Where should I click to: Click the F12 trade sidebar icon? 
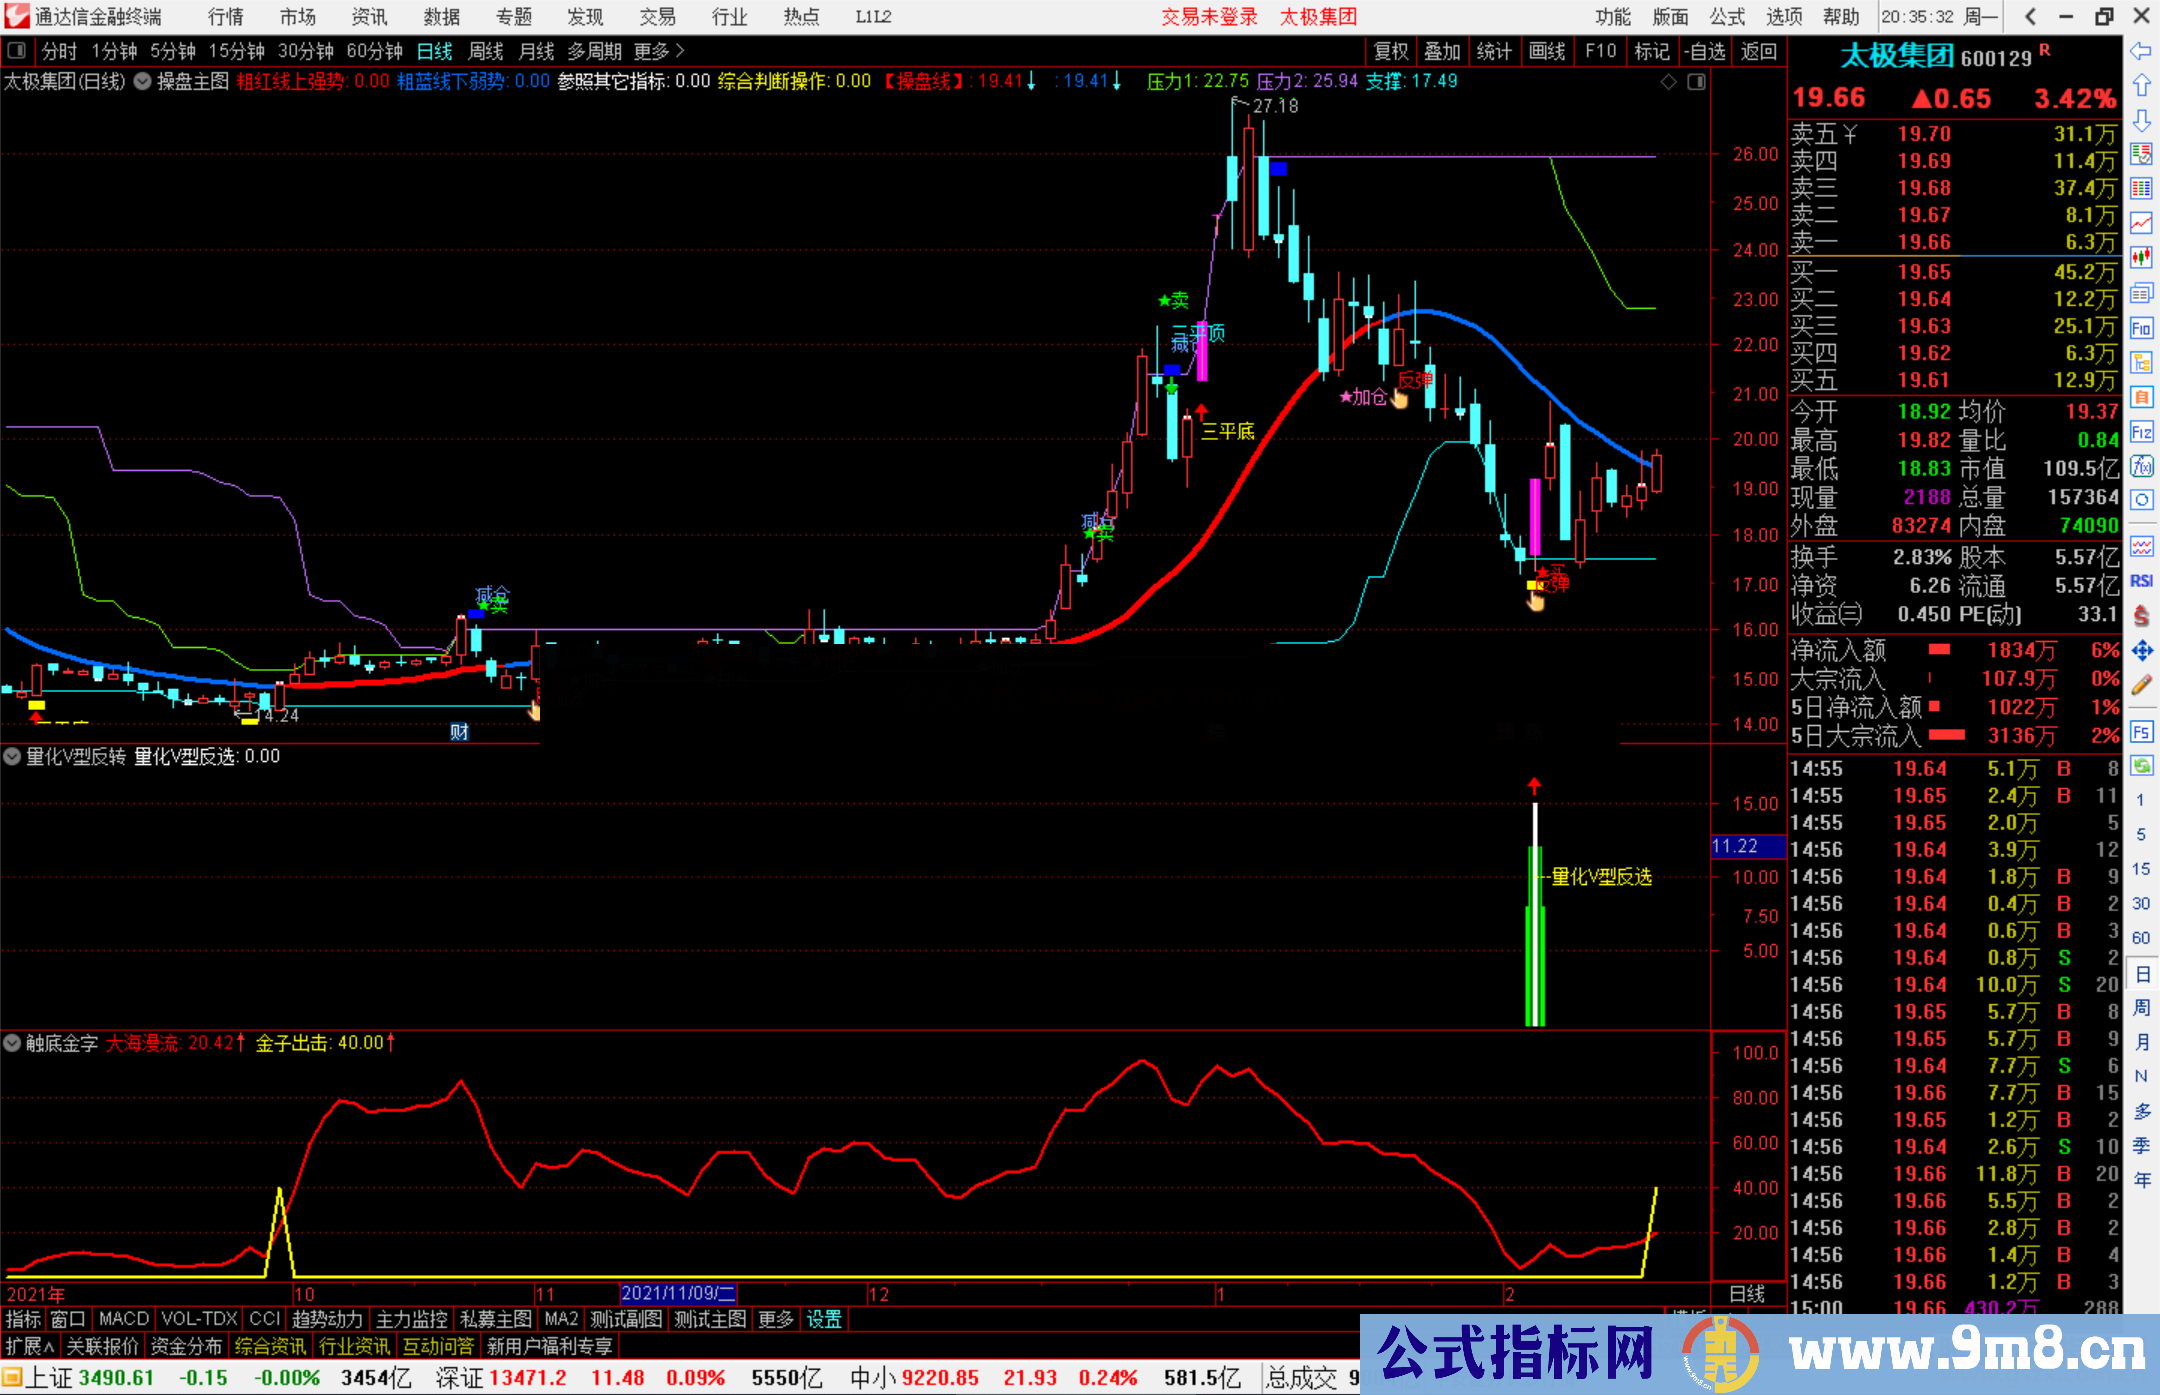[2141, 432]
